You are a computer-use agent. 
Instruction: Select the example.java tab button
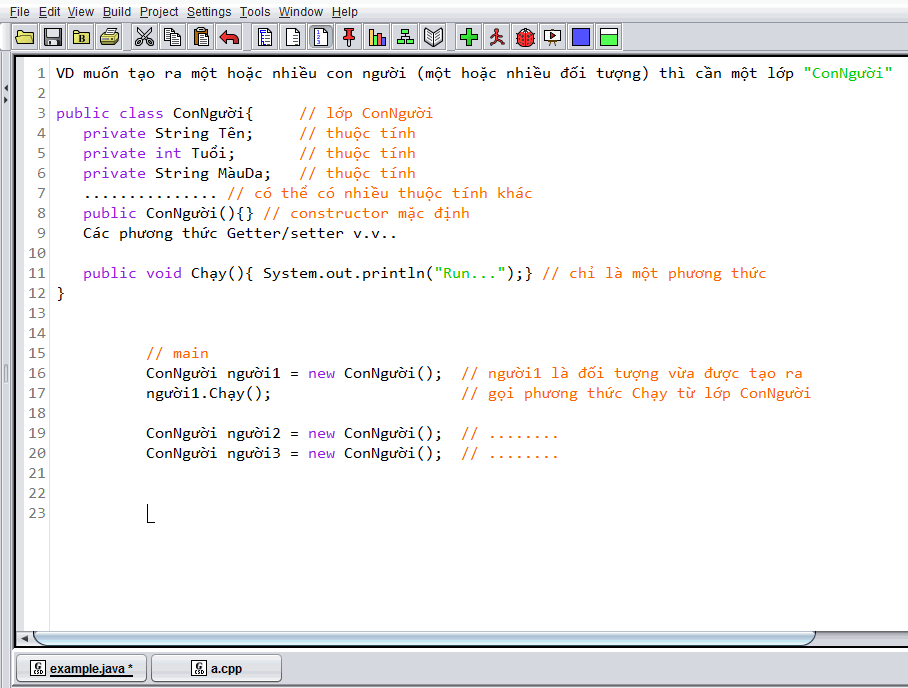pyautogui.click(x=80, y=668)
